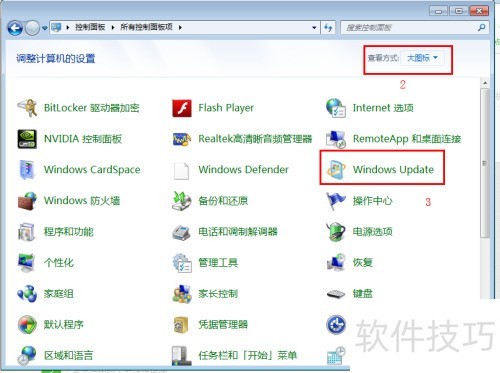
Task: Click the control panel icon in address bar
Action: [x=57, y=27]
